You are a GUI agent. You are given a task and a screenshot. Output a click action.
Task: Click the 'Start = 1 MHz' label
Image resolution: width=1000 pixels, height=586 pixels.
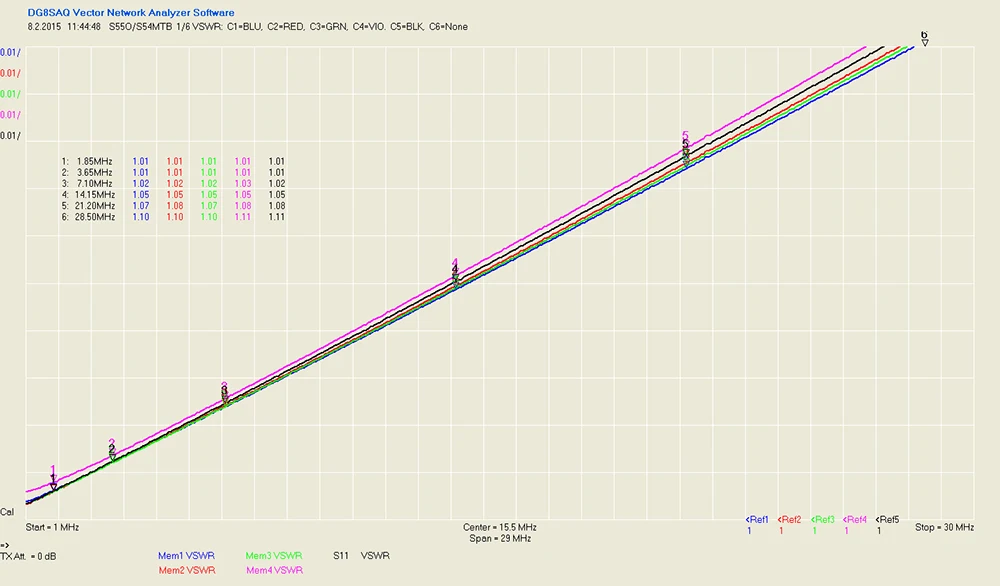pyautogui.click(x=52, y=527)
